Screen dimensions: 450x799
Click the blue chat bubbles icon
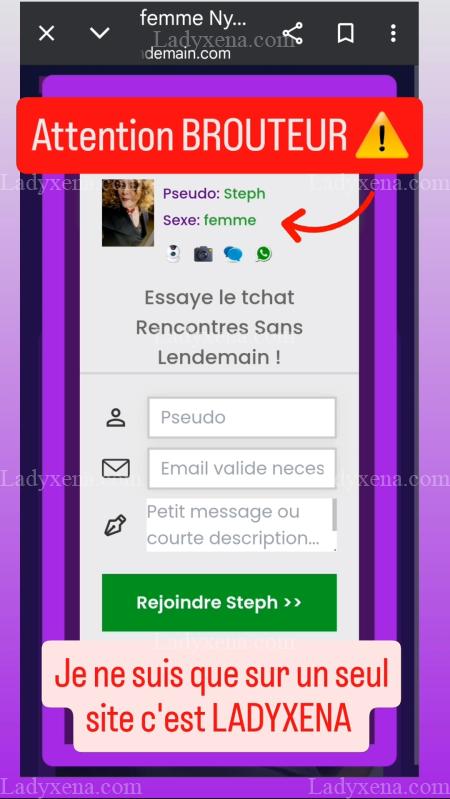(233, 254)
